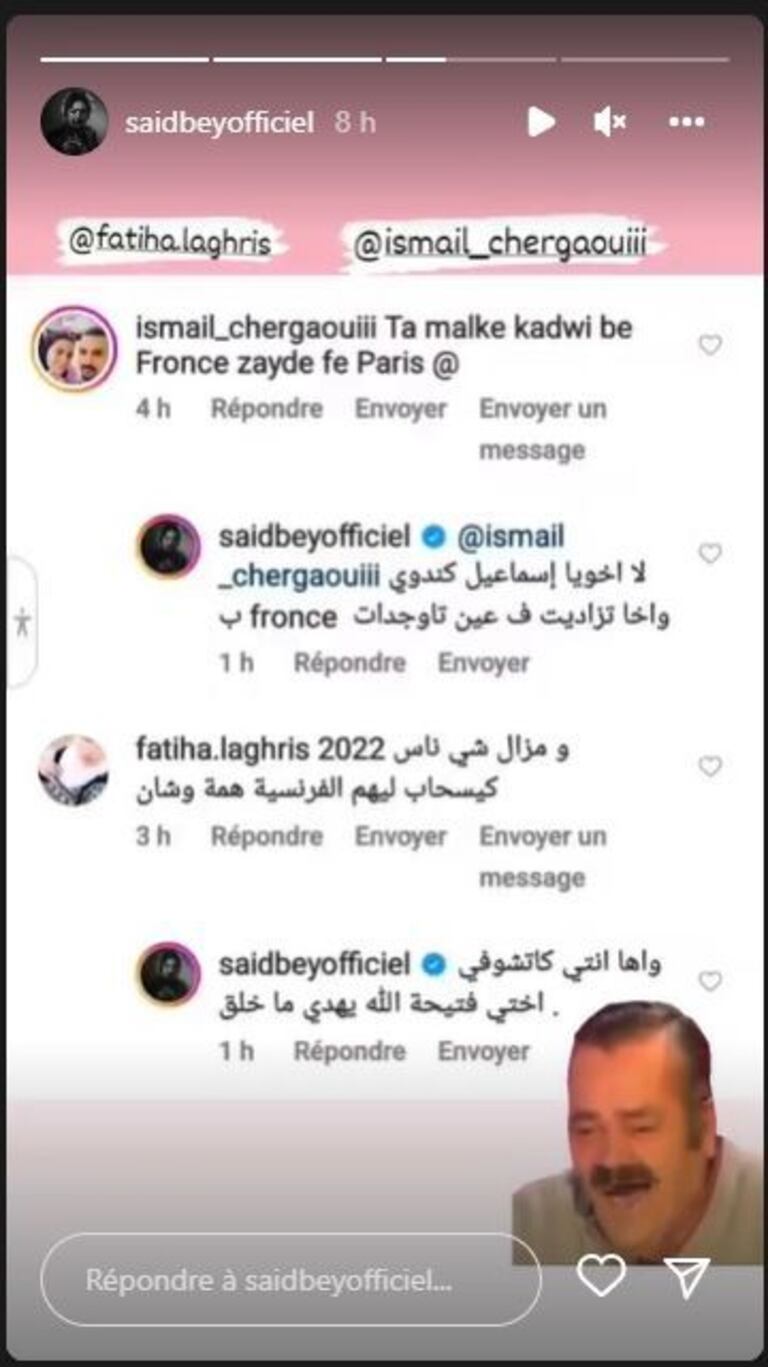Focus the Répondre à saidbeyofficiel input field
This screenshot has width=768, height=1367.
(x=291, y=1279)
